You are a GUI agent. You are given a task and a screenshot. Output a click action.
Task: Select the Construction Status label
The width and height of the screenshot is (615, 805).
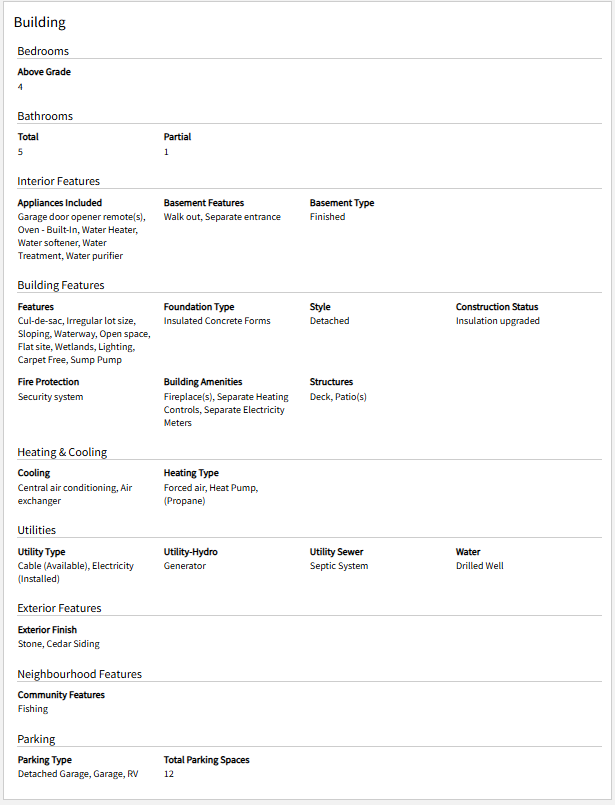(x=497, y=307)
